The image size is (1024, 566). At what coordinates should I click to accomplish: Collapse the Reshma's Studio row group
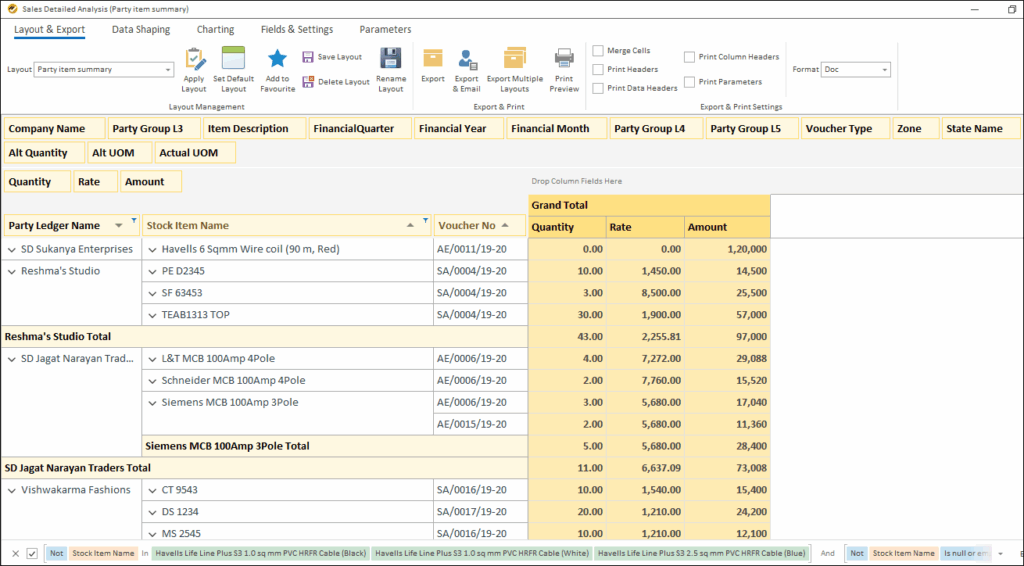(x=11, y=271)
